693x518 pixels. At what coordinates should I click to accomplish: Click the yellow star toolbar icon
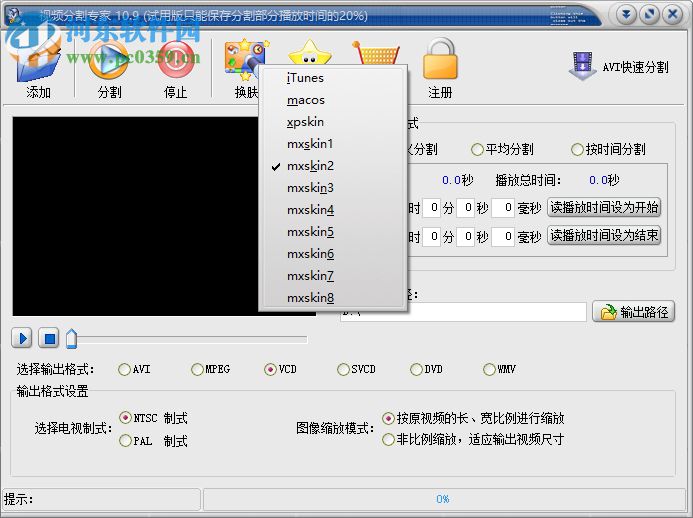[310, 52]
